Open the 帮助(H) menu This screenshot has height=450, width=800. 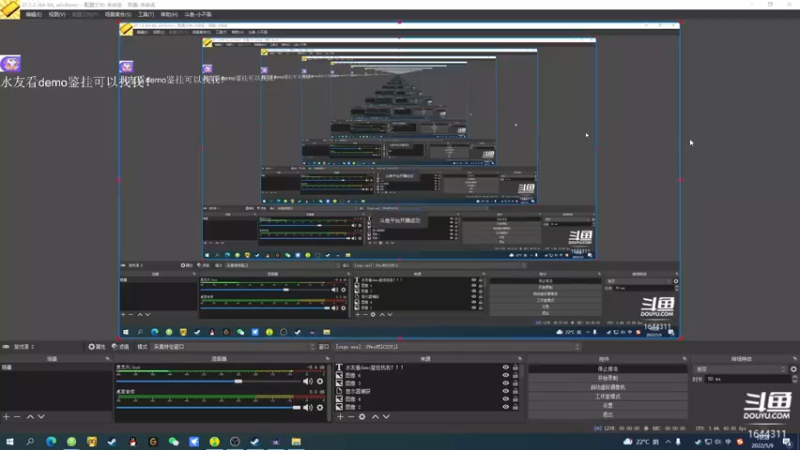click(169, 14)
